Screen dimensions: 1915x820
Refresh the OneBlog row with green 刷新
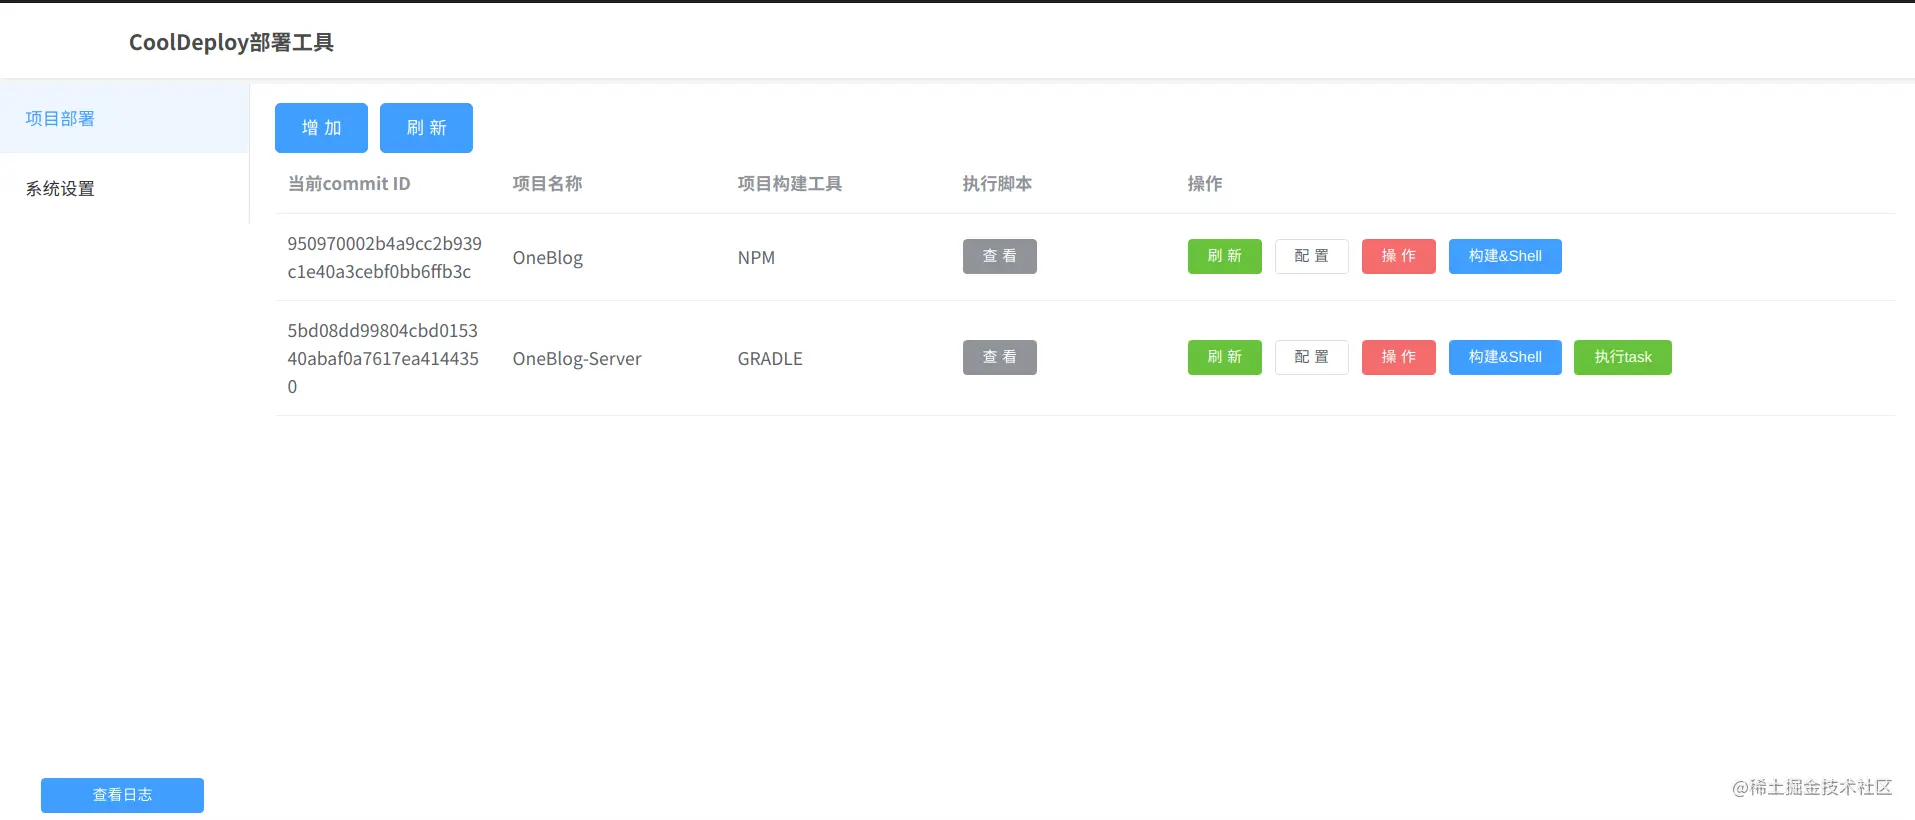[1224, 256]
